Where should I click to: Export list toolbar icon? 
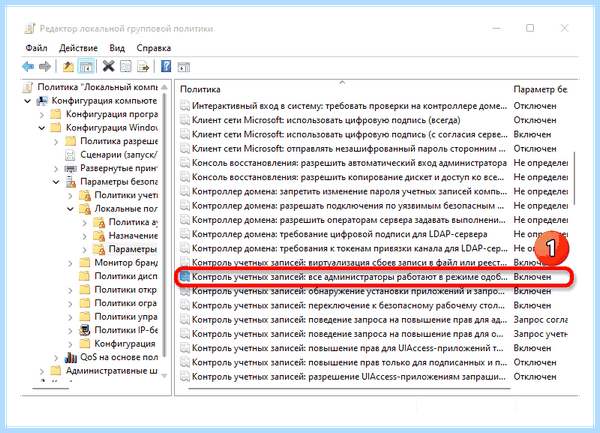tap(143, 67)
